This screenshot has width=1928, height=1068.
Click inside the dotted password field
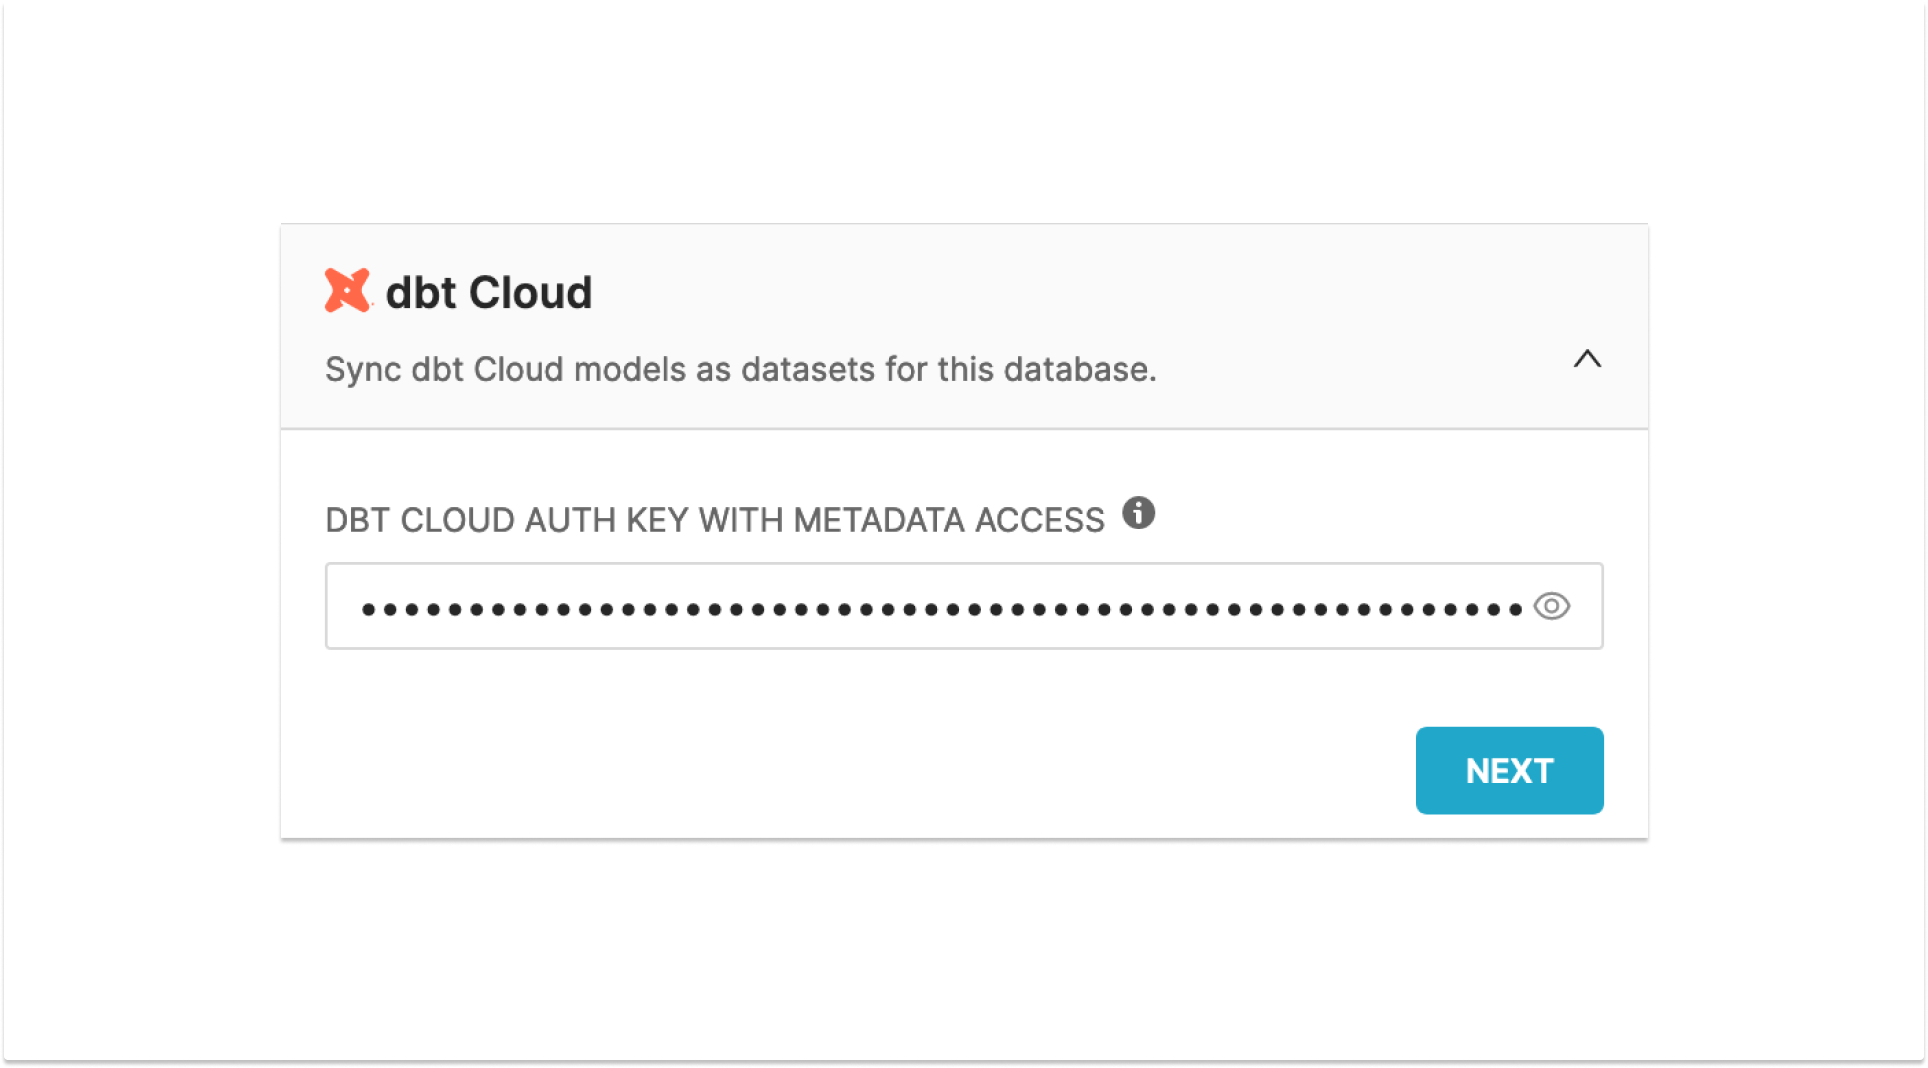coord(900,606)
